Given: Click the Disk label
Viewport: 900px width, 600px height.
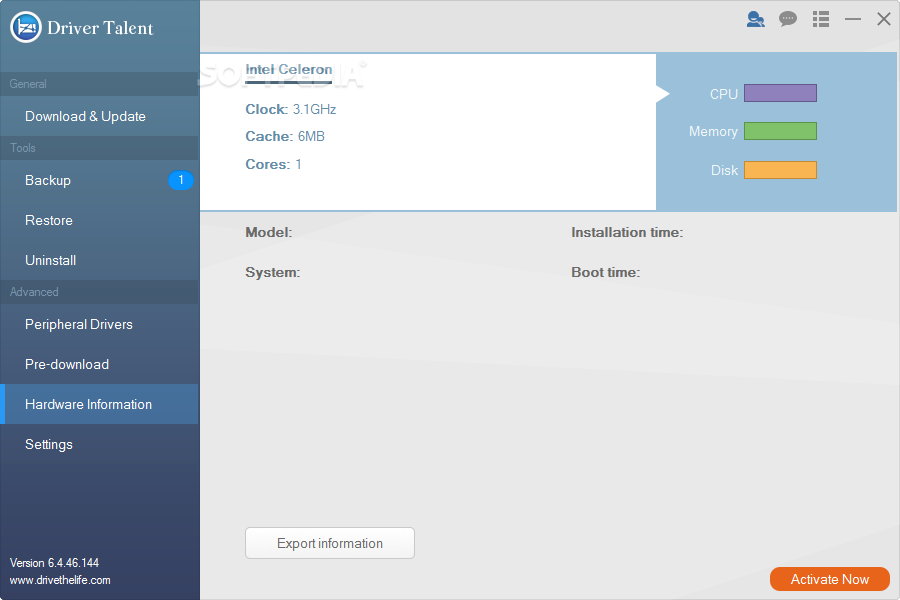Looking at the screenshot, I should click(x=724, y=171).
